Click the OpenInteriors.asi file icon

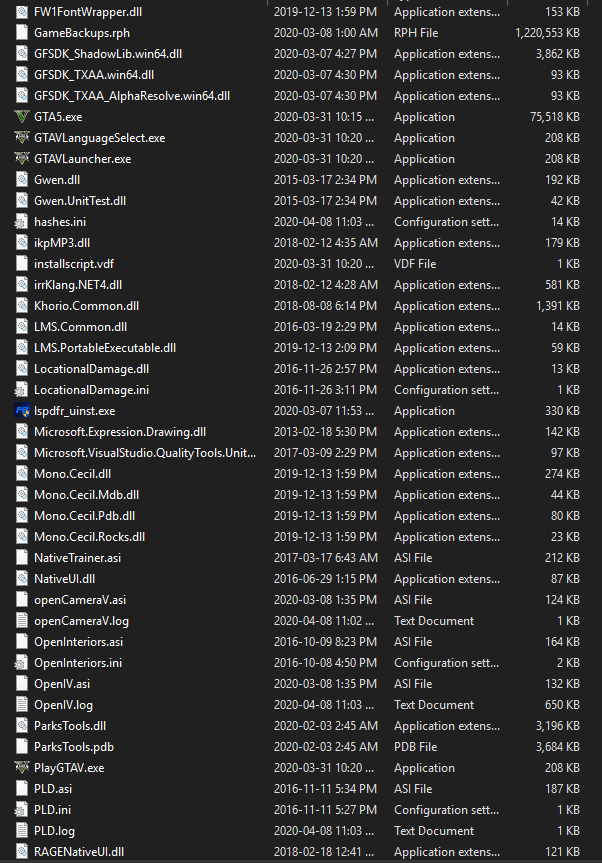[x=21, y=642]
